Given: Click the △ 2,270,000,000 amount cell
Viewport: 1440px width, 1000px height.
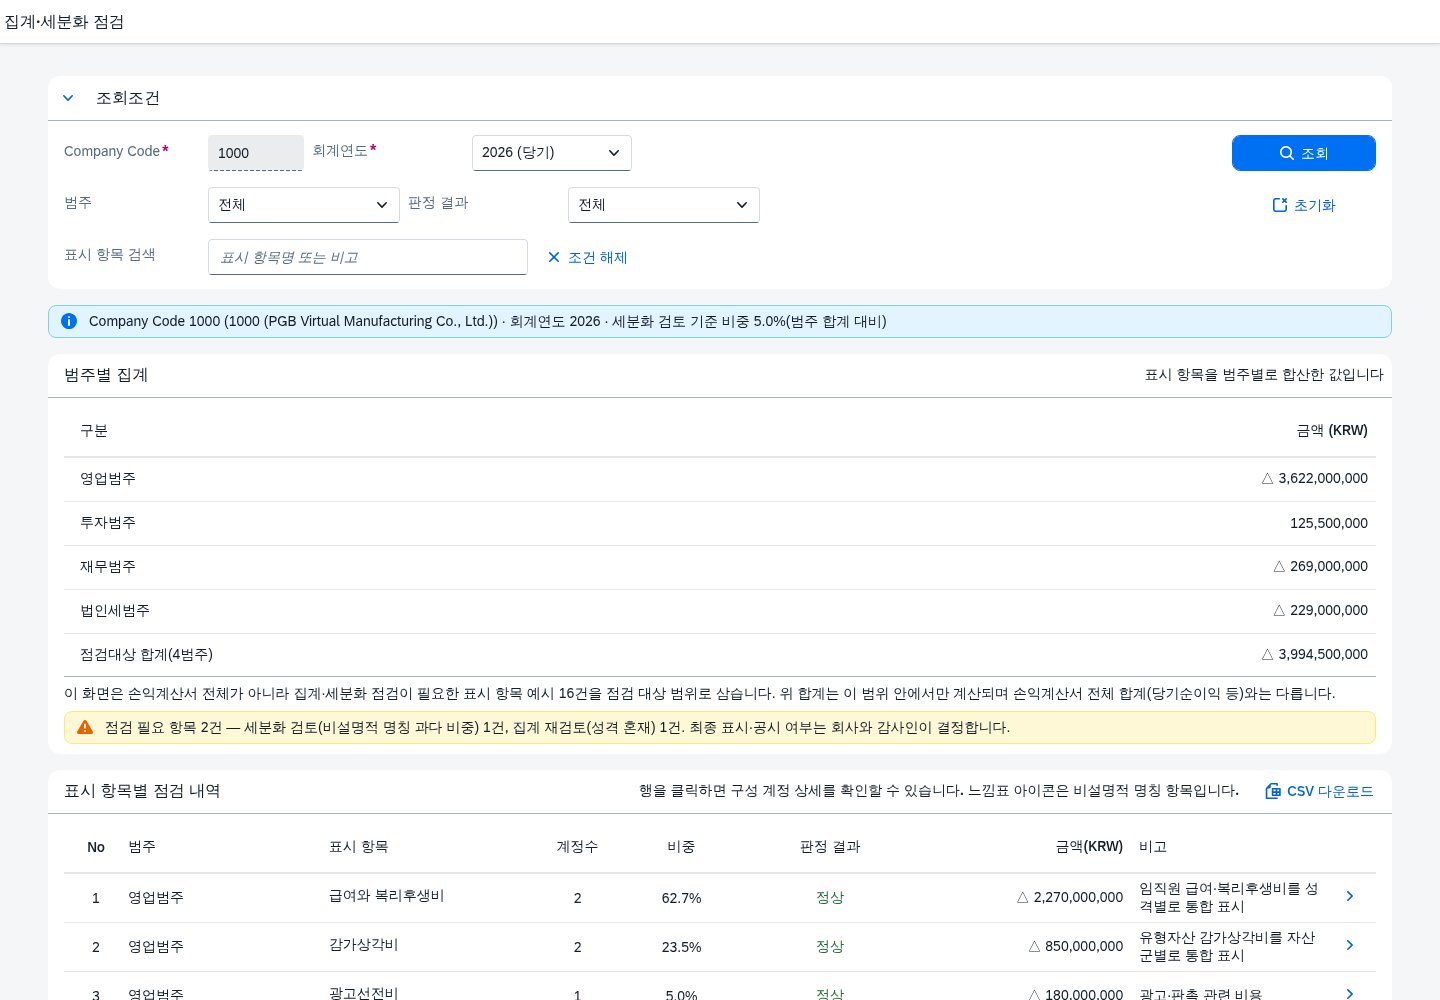Looking at the screenshot, I should click(x=1070, y=897).
